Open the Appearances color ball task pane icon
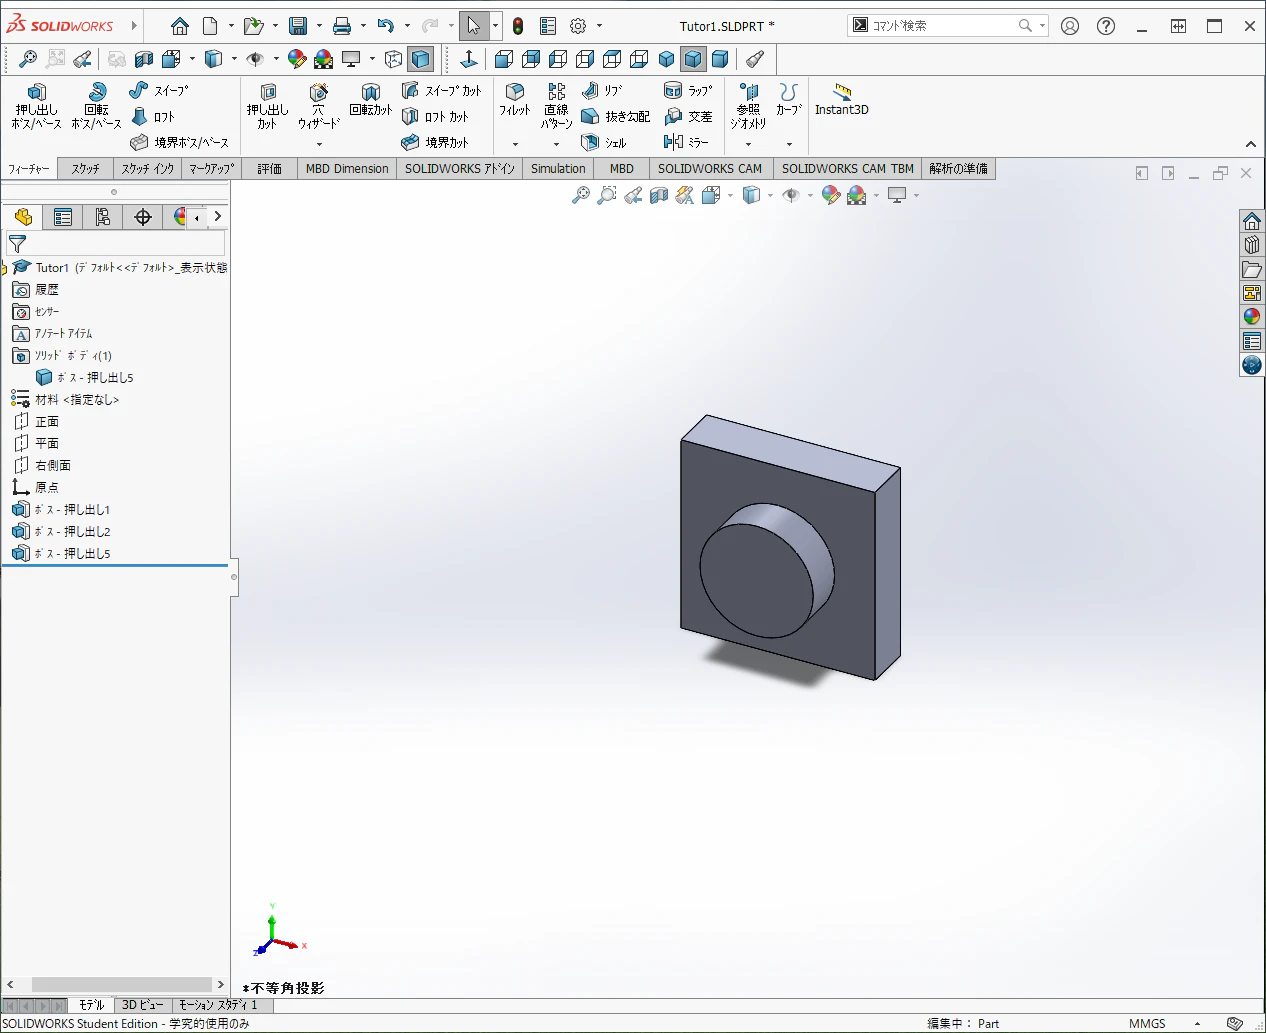 point(1252,317)
